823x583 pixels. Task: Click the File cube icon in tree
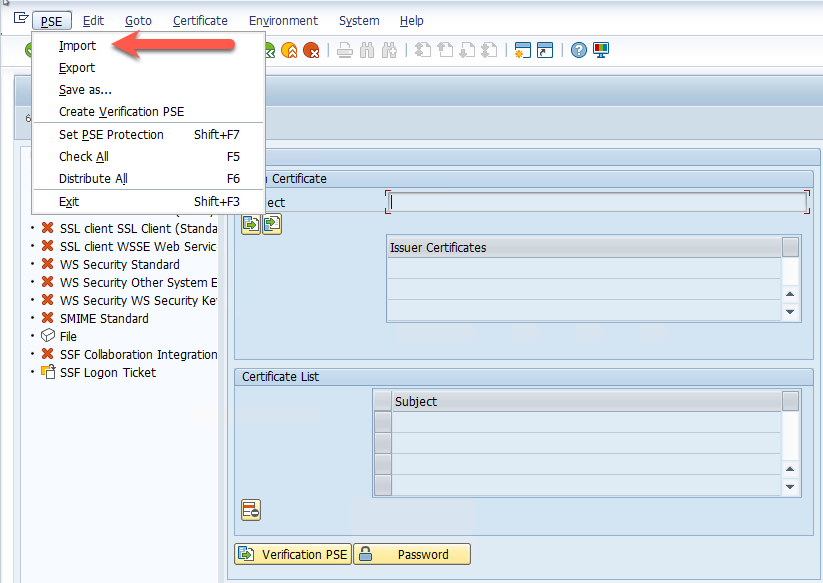point(48,336)
